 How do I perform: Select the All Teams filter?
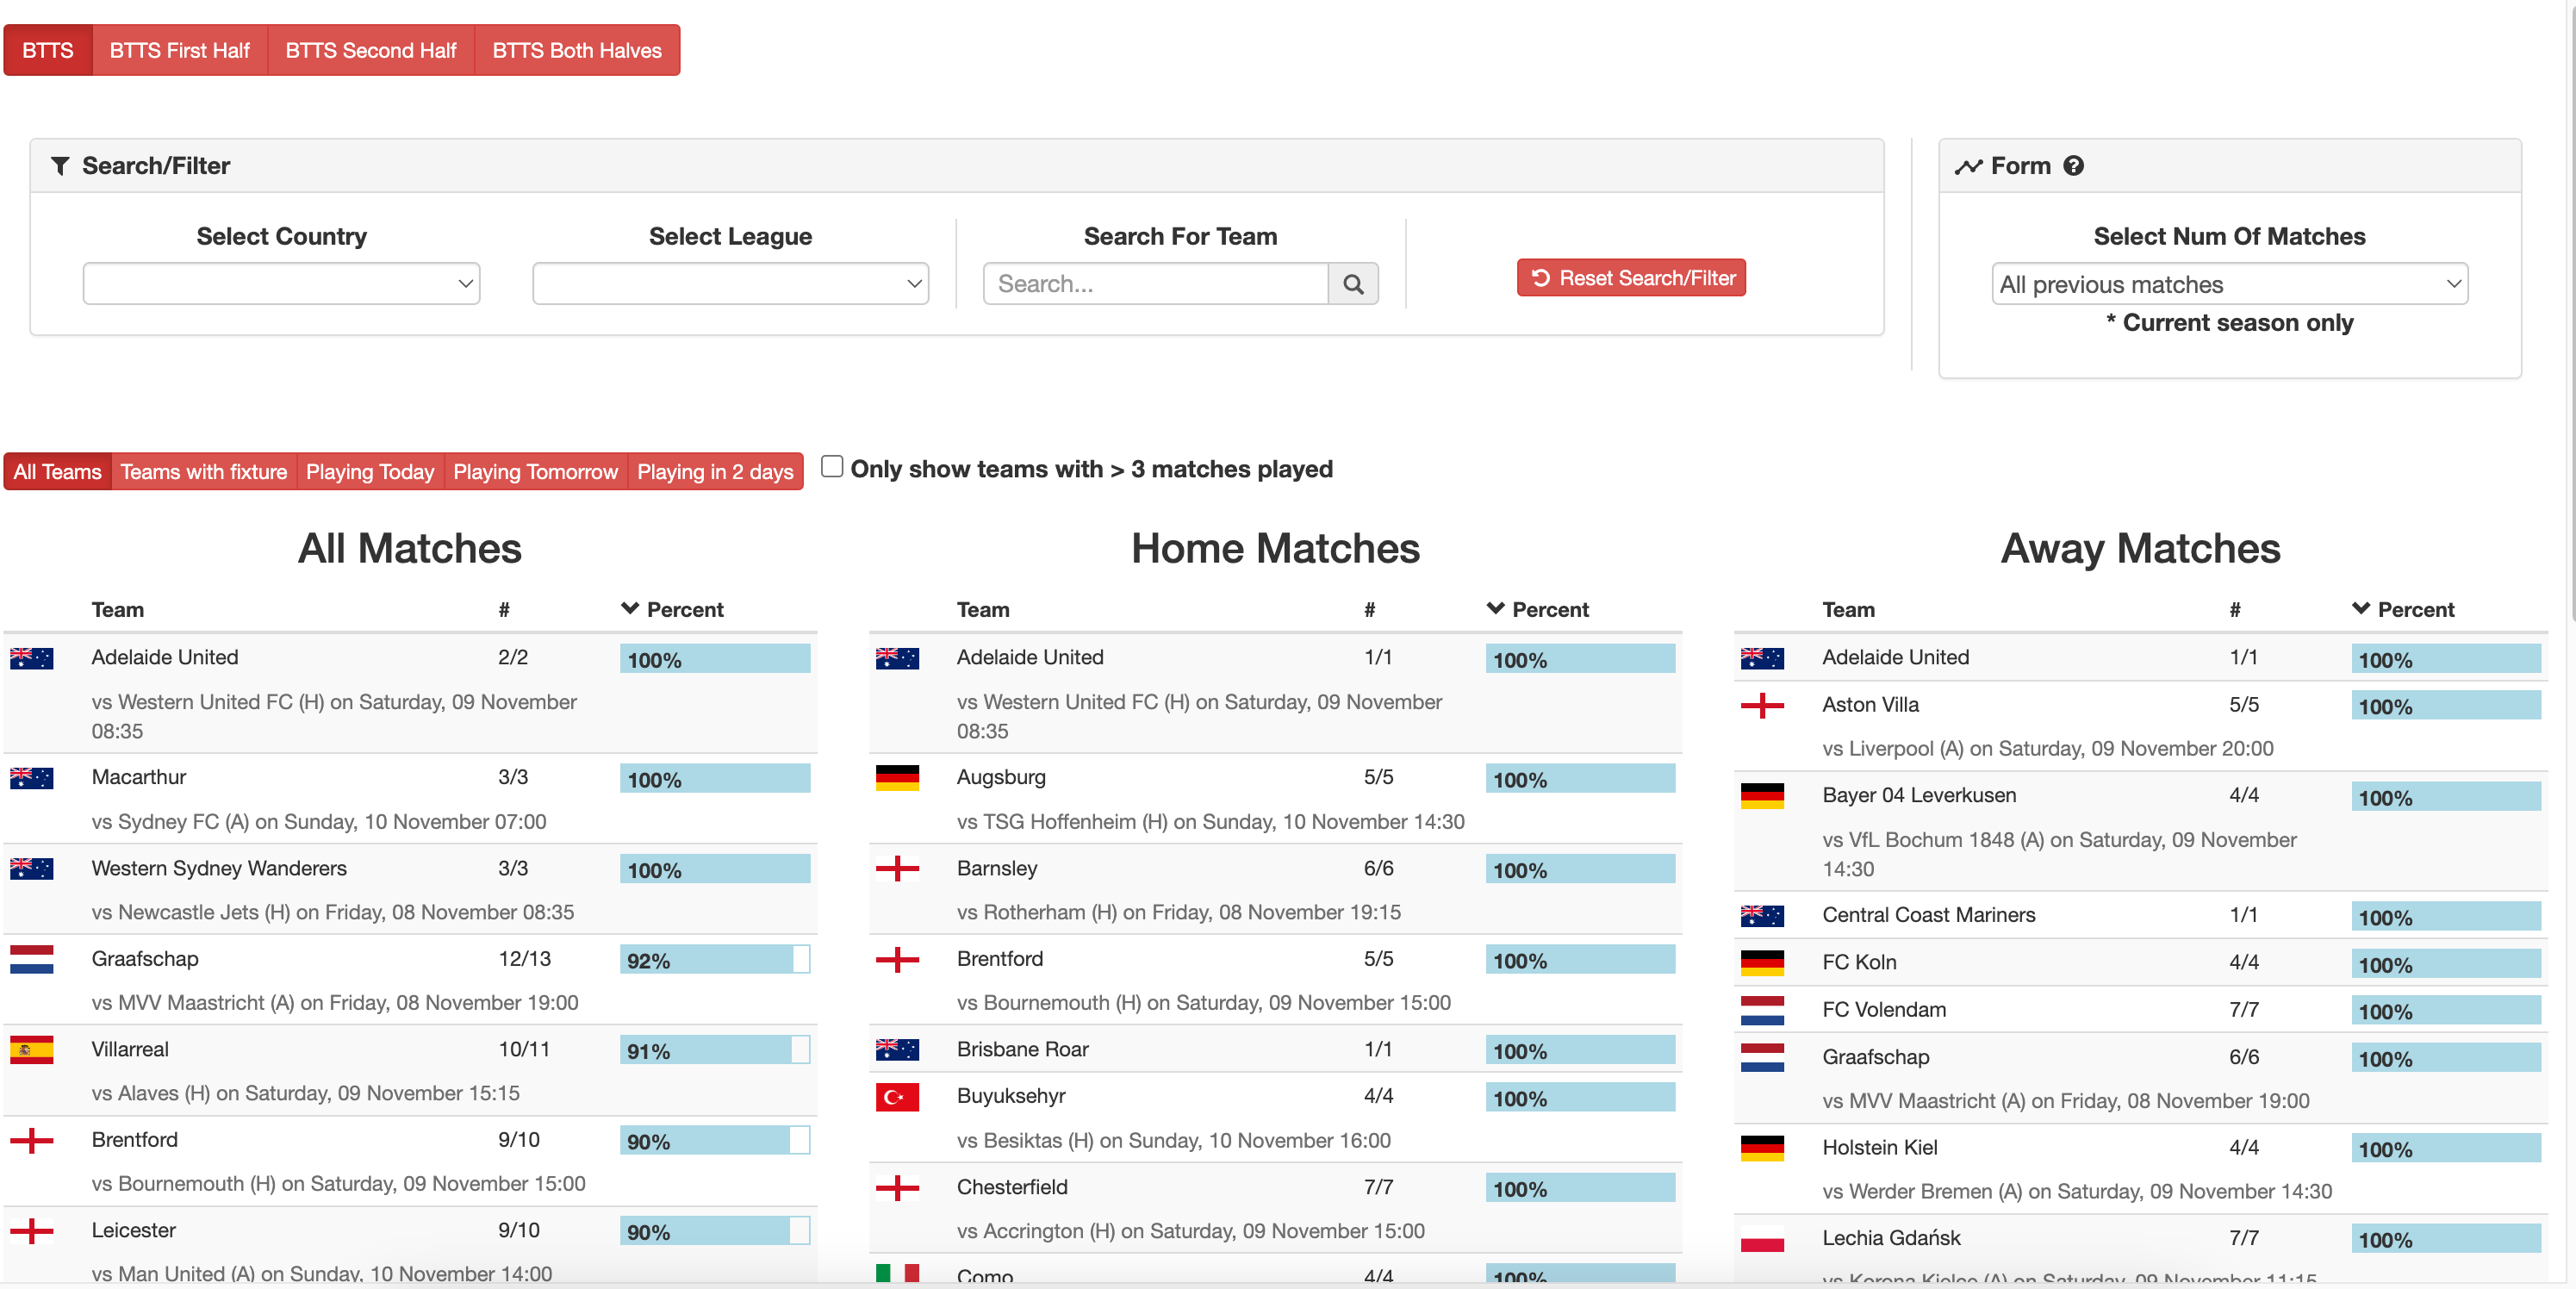57,472
